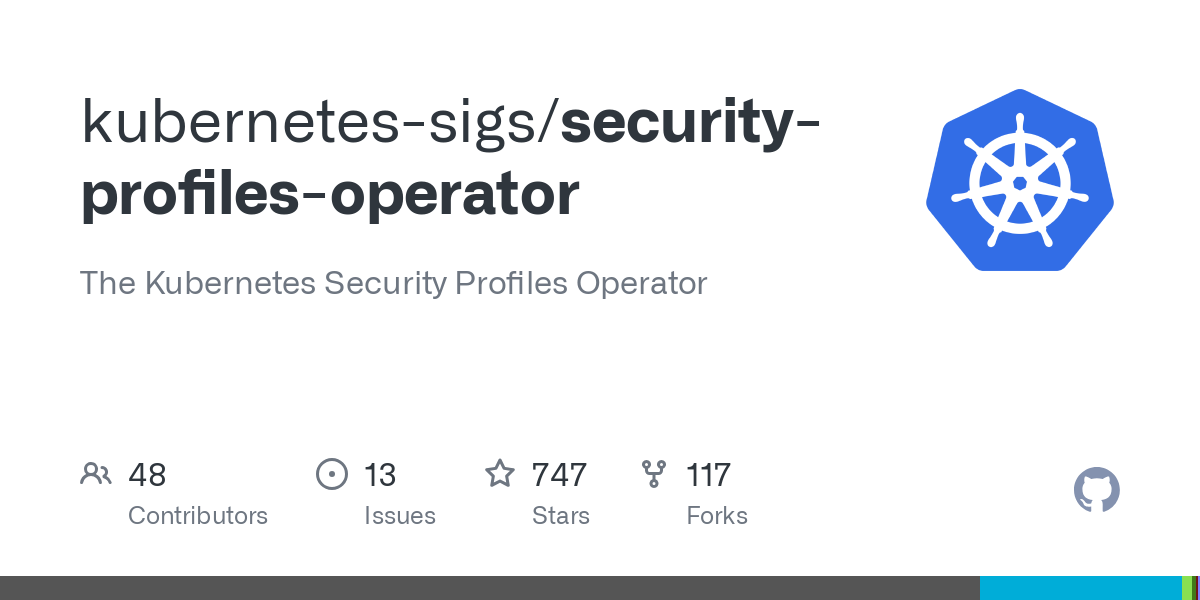Click the 117 forks count

click(708, 474)
